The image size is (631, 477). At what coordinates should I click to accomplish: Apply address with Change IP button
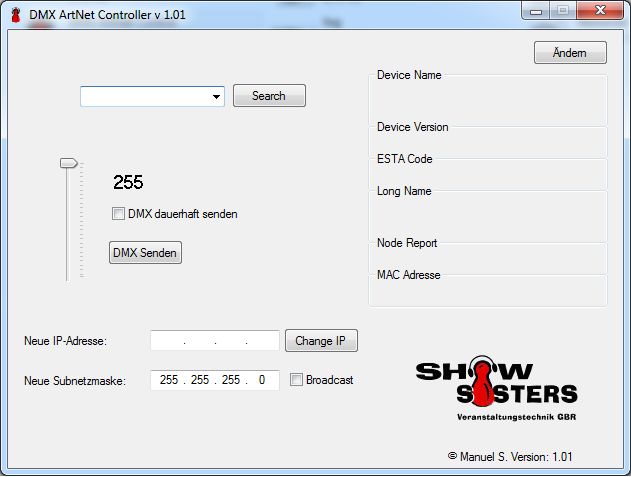(x=321, y=341)
